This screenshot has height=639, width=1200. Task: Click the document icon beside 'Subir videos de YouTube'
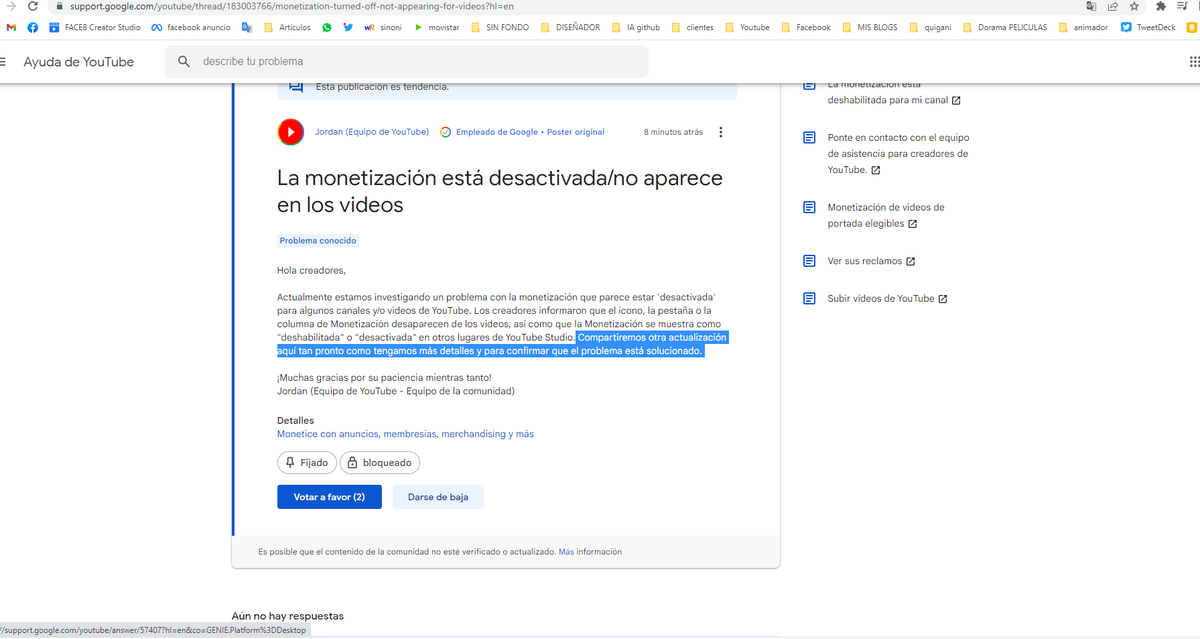[x=810, y=298]
